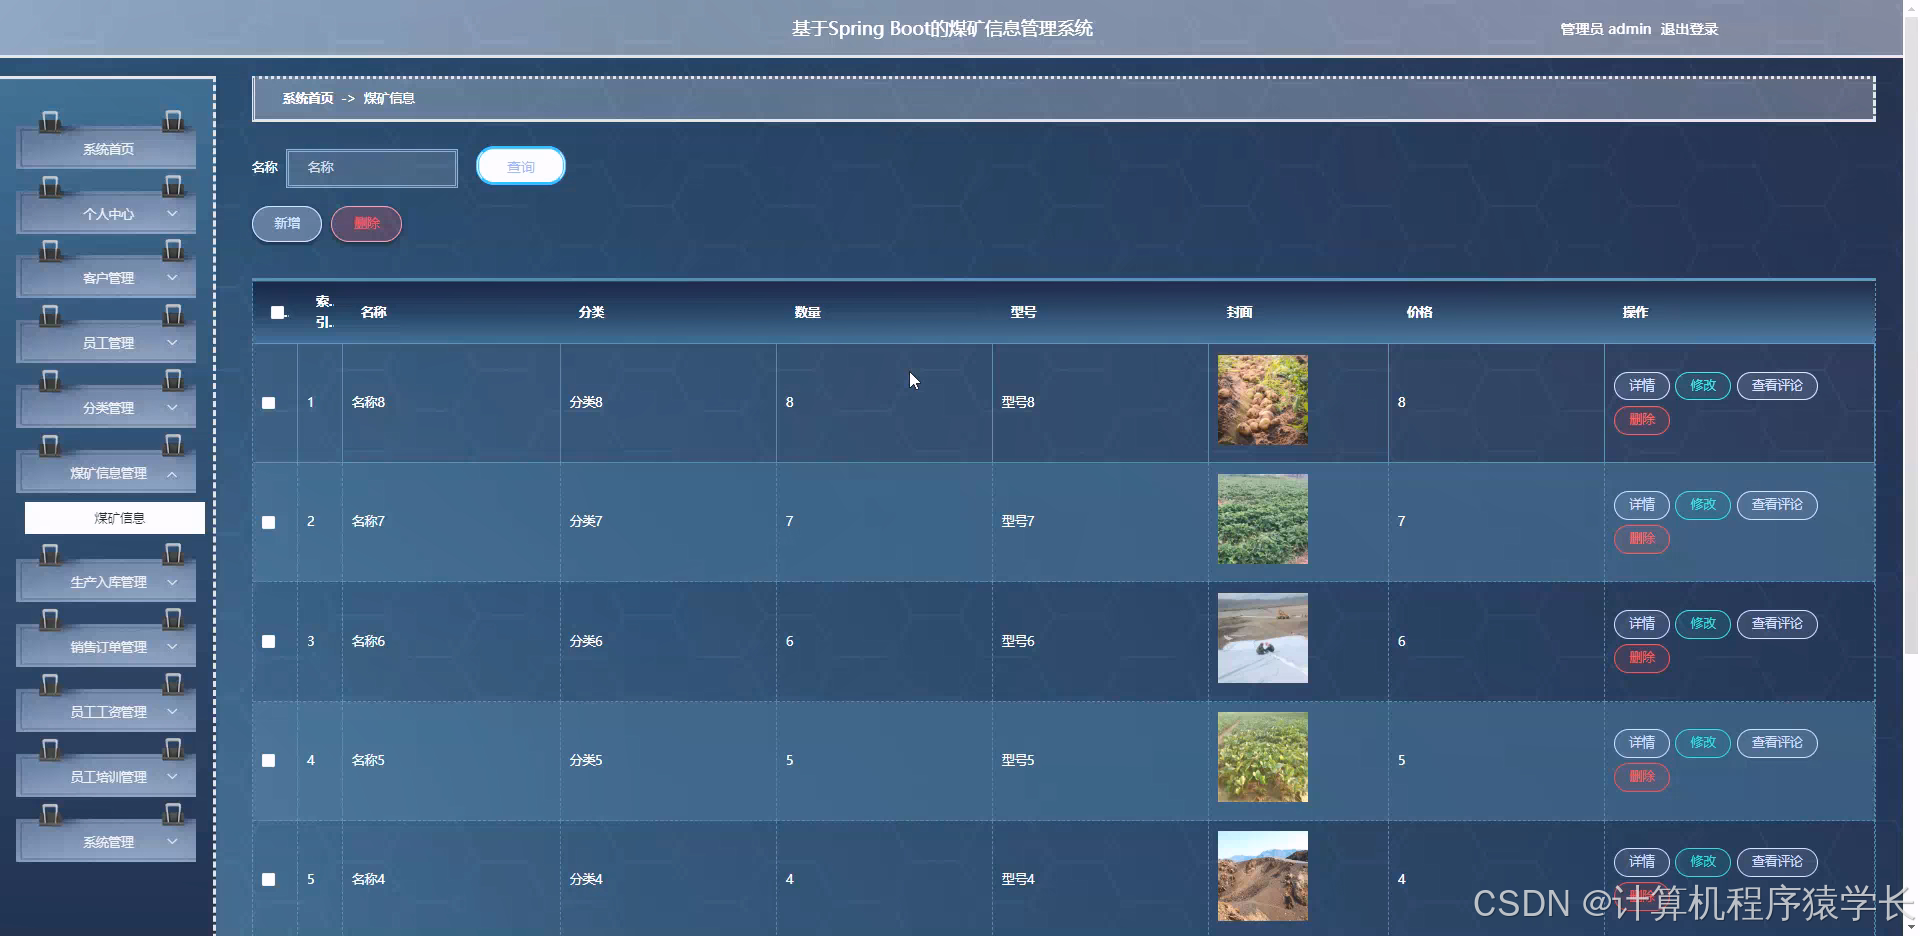The height and width of the screenshot is (936, 1920).
Task: Open the cover thumbnail of row 名称5
Action: pos(1262,757)
